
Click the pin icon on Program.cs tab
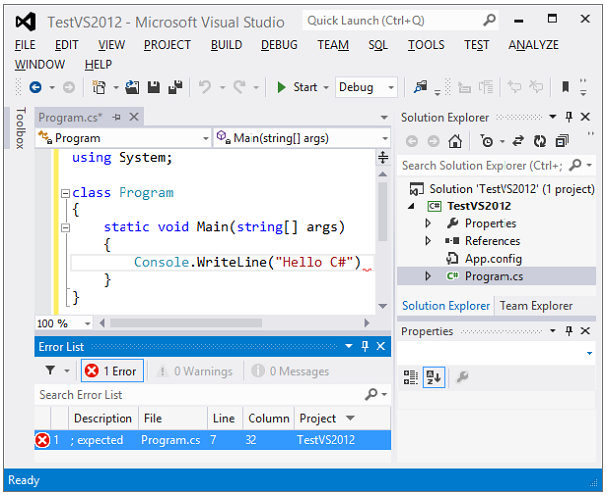[x=116, y=117]
